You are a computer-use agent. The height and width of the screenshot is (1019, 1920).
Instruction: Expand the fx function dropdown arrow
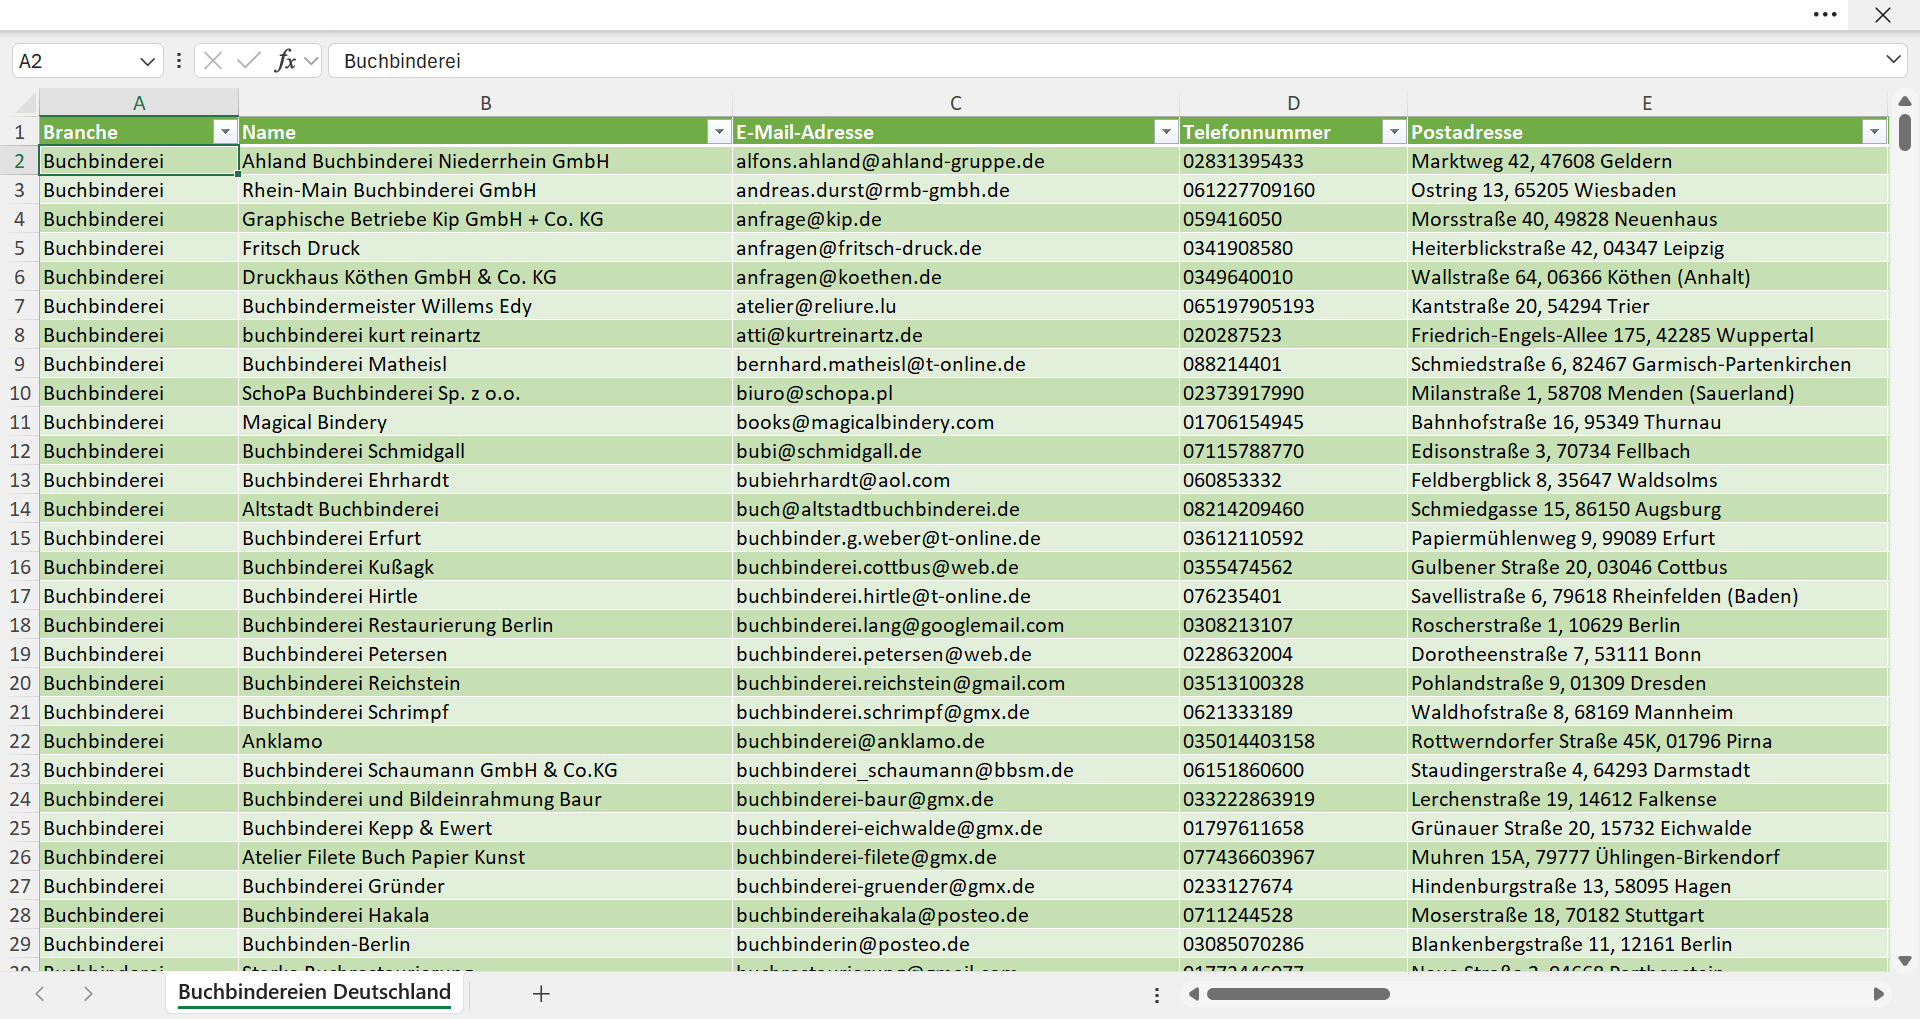pyautogui.click(x=311, y=61)
